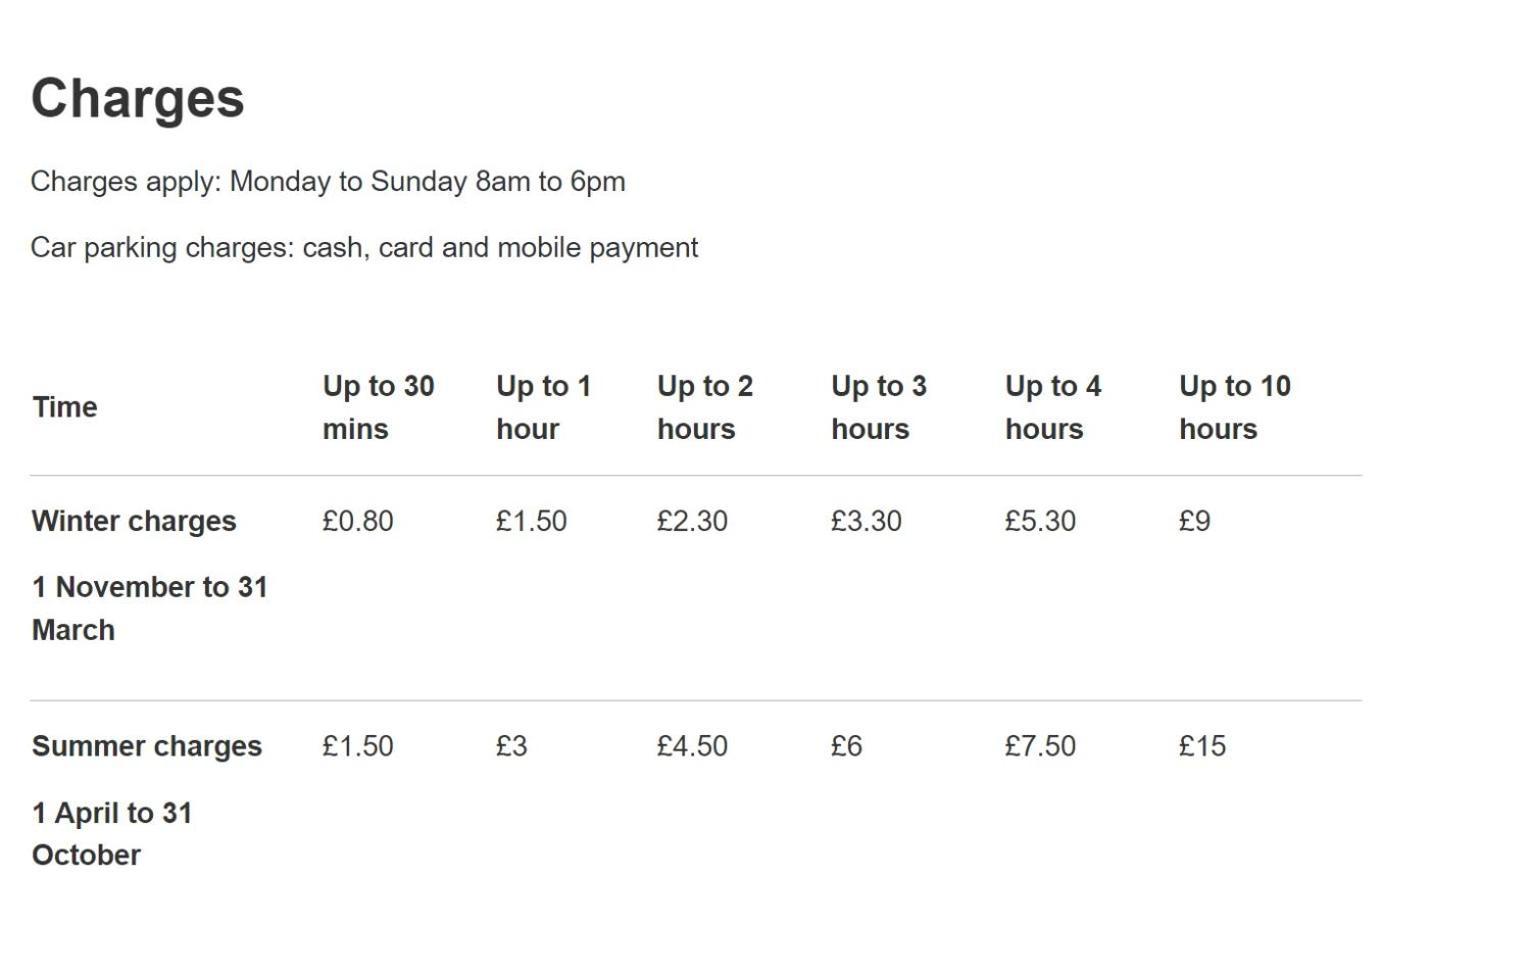This screenshot has width=1531, height=975.
Task: Click the 'Up to 2 hours' header
Action: coord(705,407)
